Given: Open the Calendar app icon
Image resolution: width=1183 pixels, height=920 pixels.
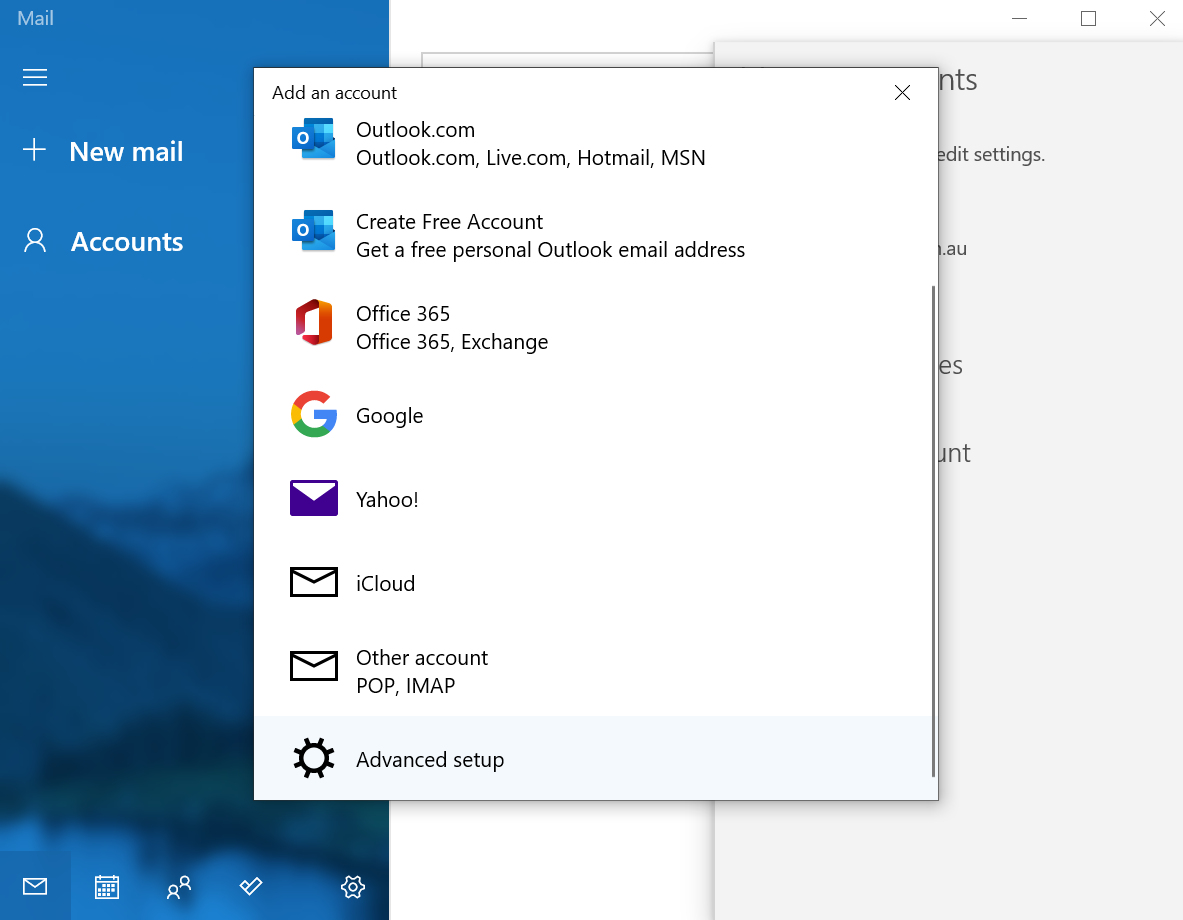Looking at the screenshot, I should tap(106, 886).
